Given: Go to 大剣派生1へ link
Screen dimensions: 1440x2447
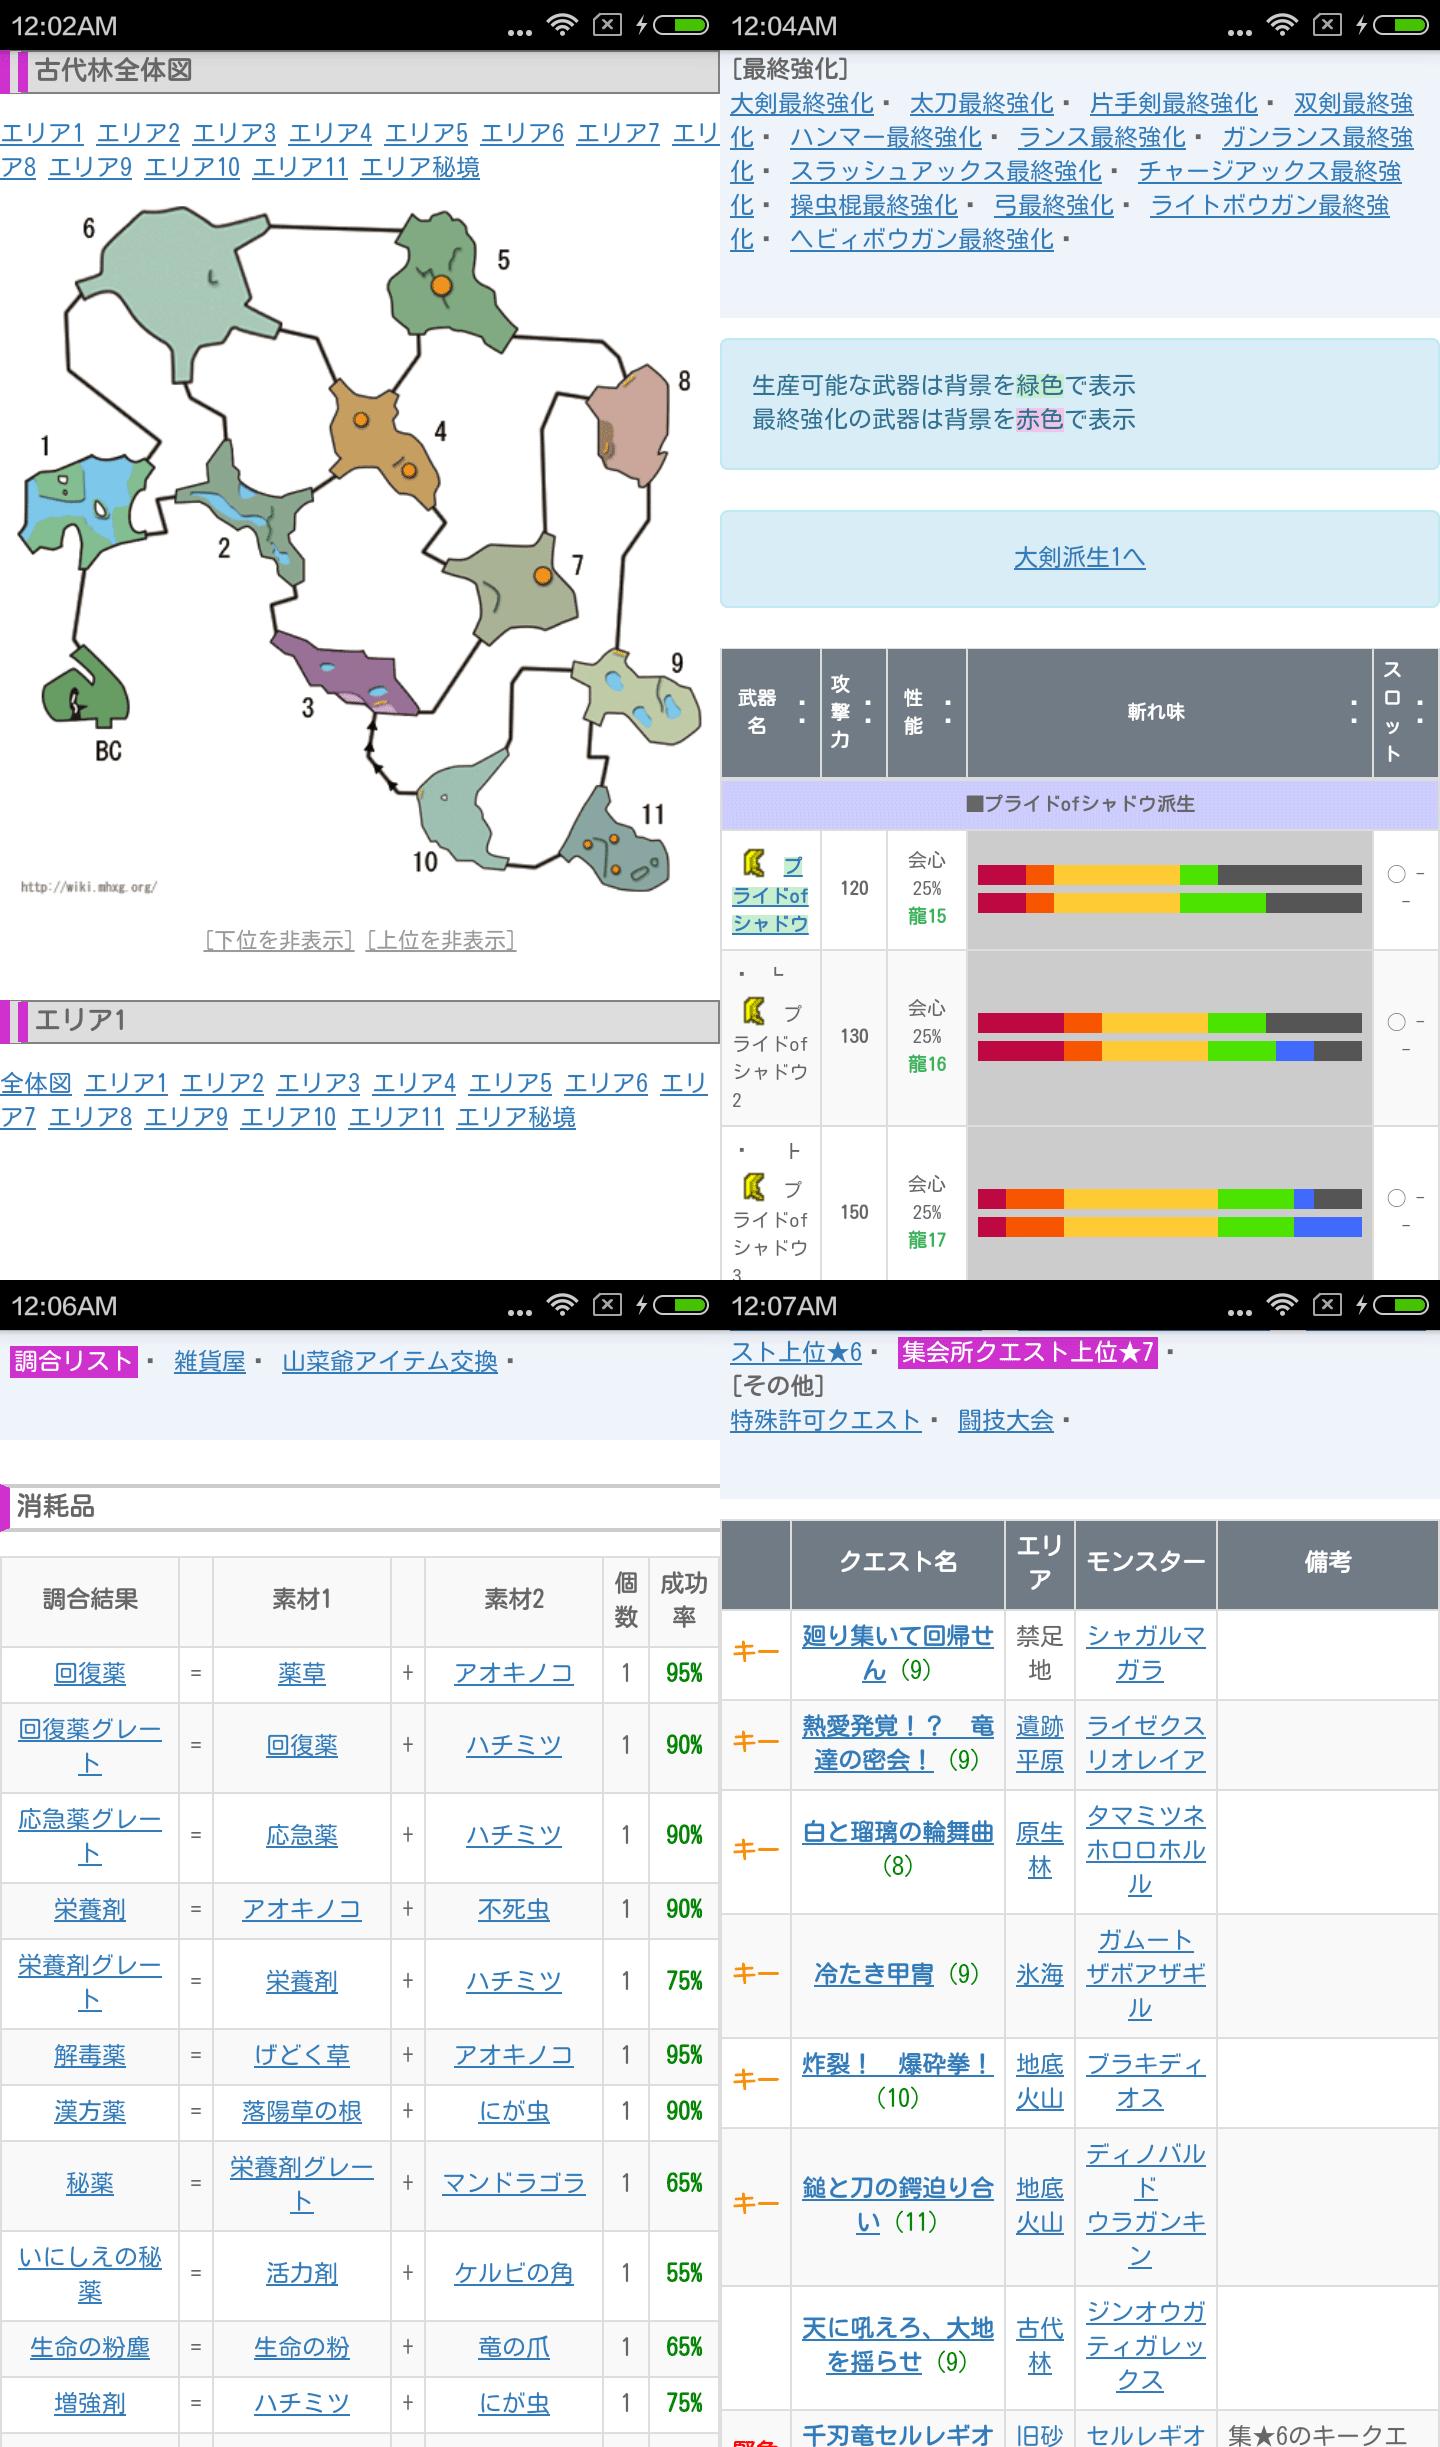Looking at the screenshot, I should 1079,557.
